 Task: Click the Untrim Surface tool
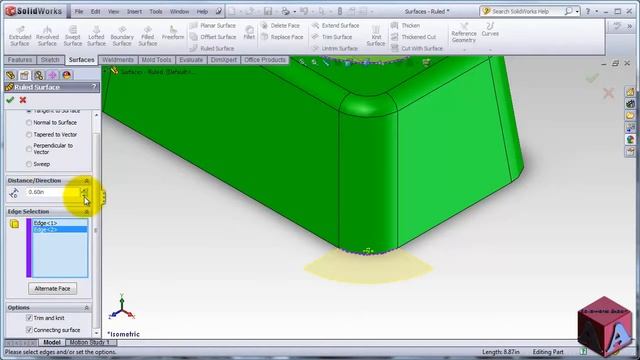click(335, 48)
